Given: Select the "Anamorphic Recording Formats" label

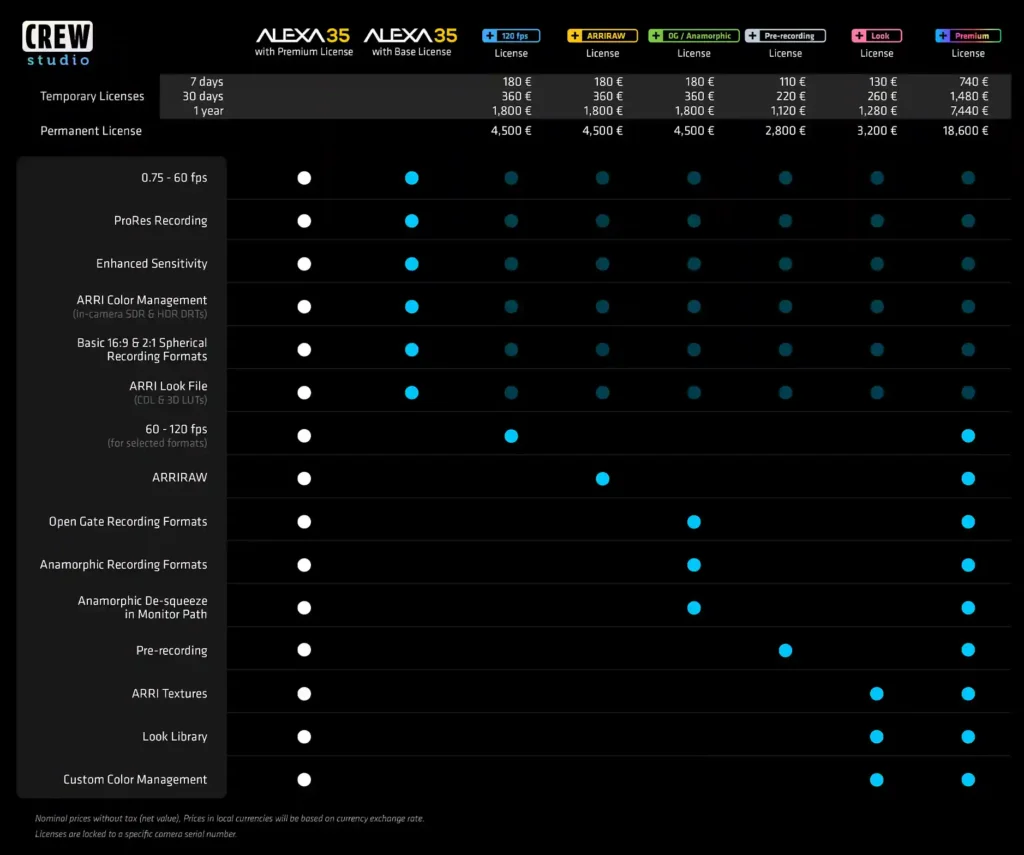Looking at the screenshot, I should pyautogui.click(x=123, y=564).
